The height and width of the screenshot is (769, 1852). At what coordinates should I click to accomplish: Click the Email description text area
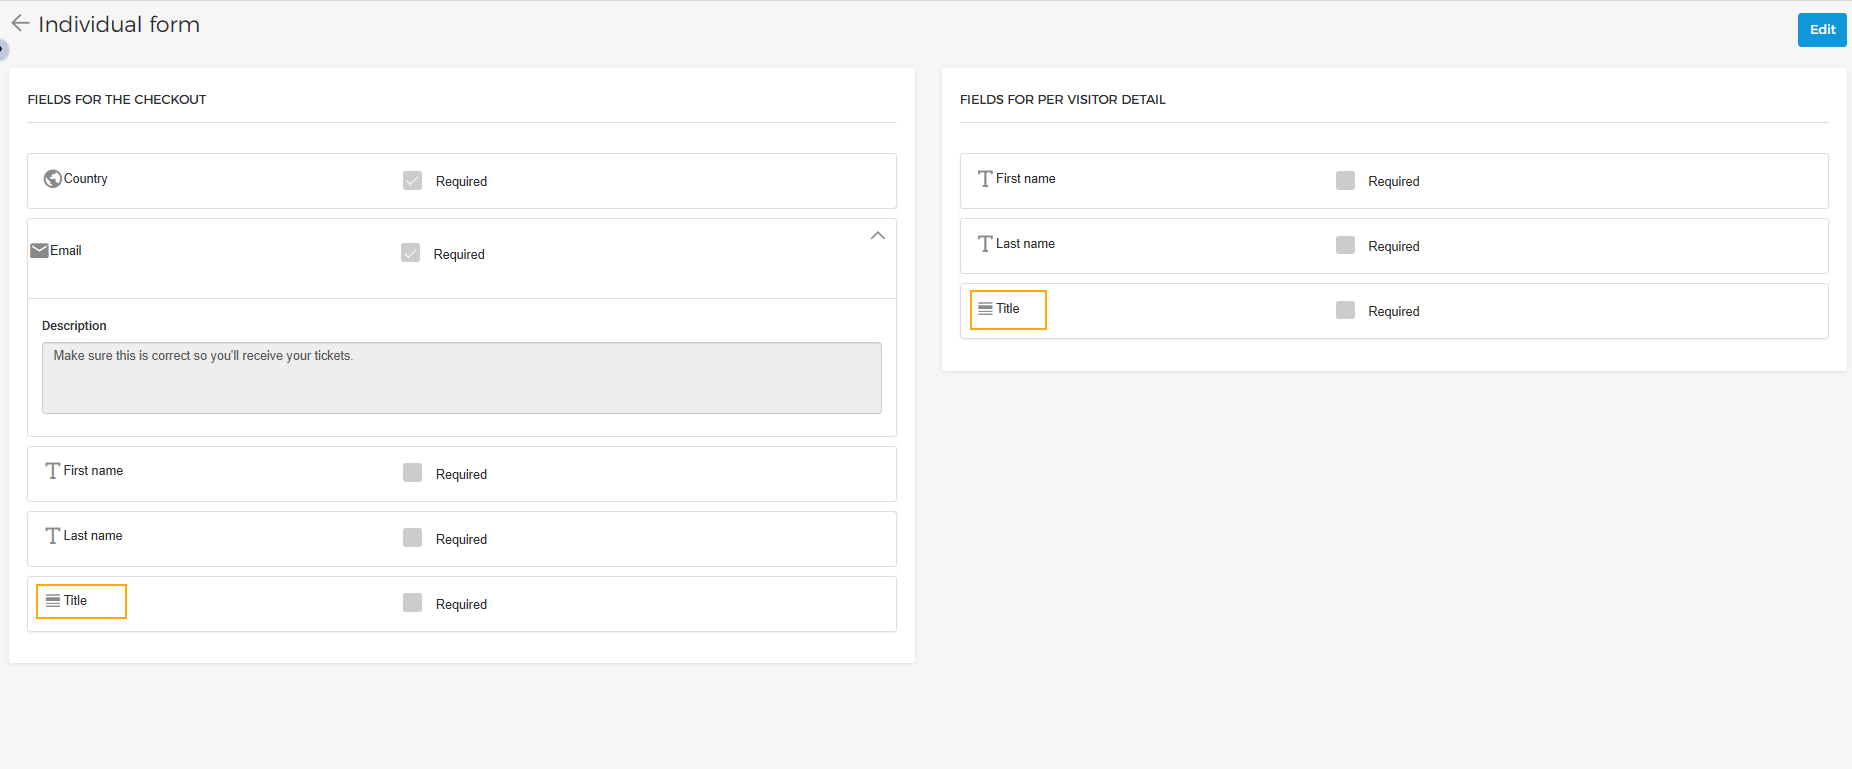[462, 378]
